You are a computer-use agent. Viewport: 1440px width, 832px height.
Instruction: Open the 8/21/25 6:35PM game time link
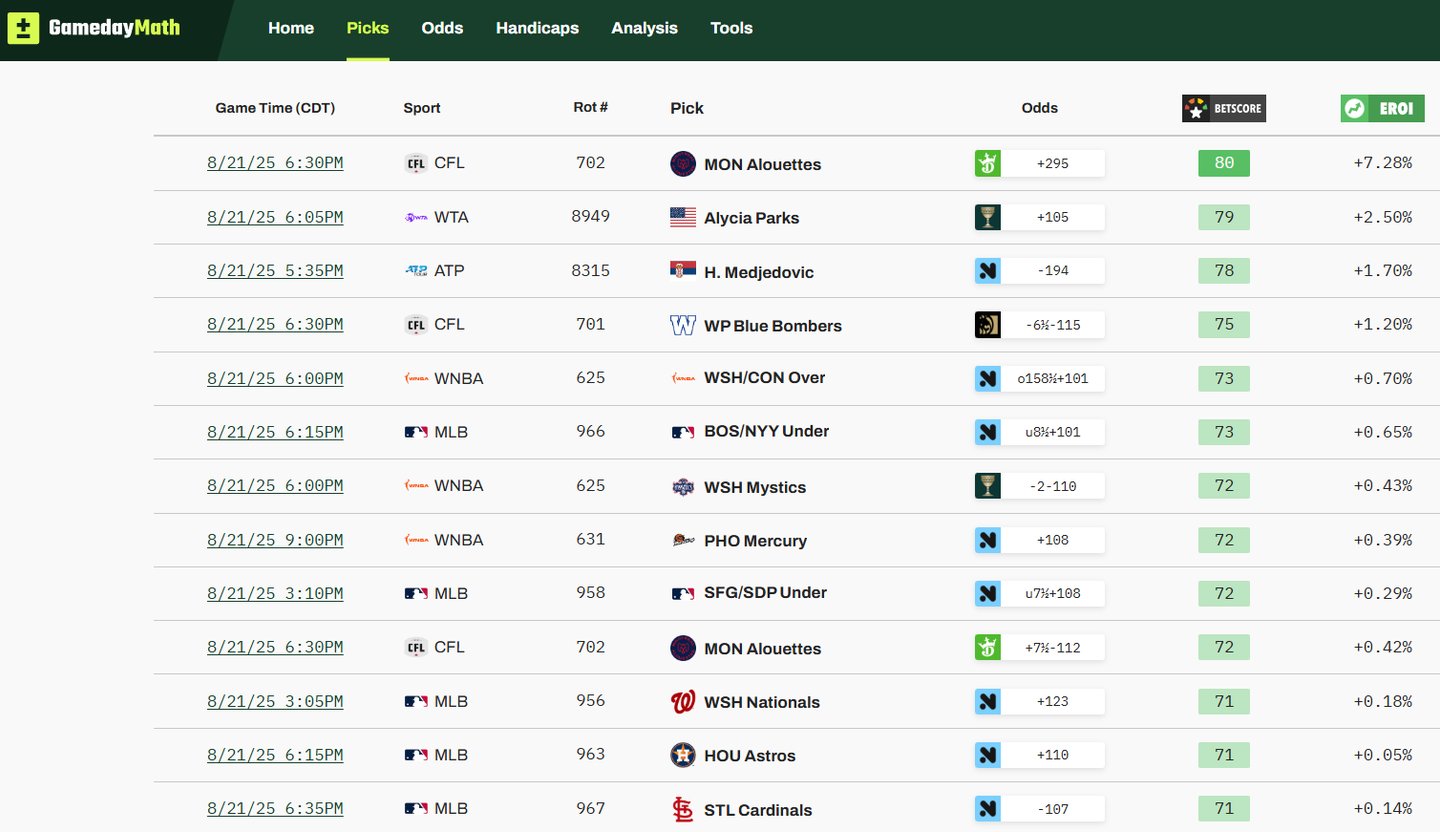coord(275,809)
